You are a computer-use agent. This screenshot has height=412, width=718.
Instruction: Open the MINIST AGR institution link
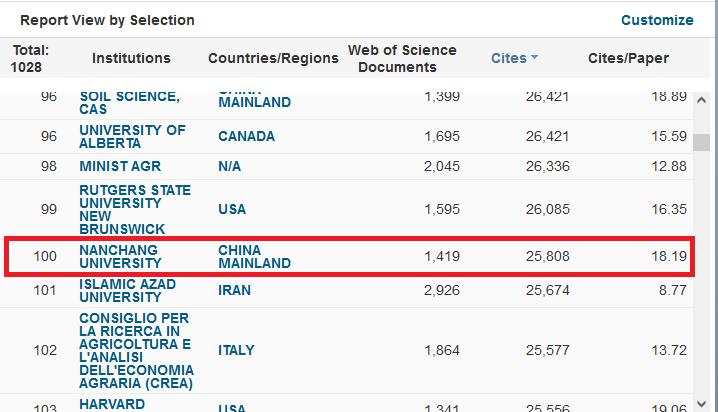click(x=120, y=166)
